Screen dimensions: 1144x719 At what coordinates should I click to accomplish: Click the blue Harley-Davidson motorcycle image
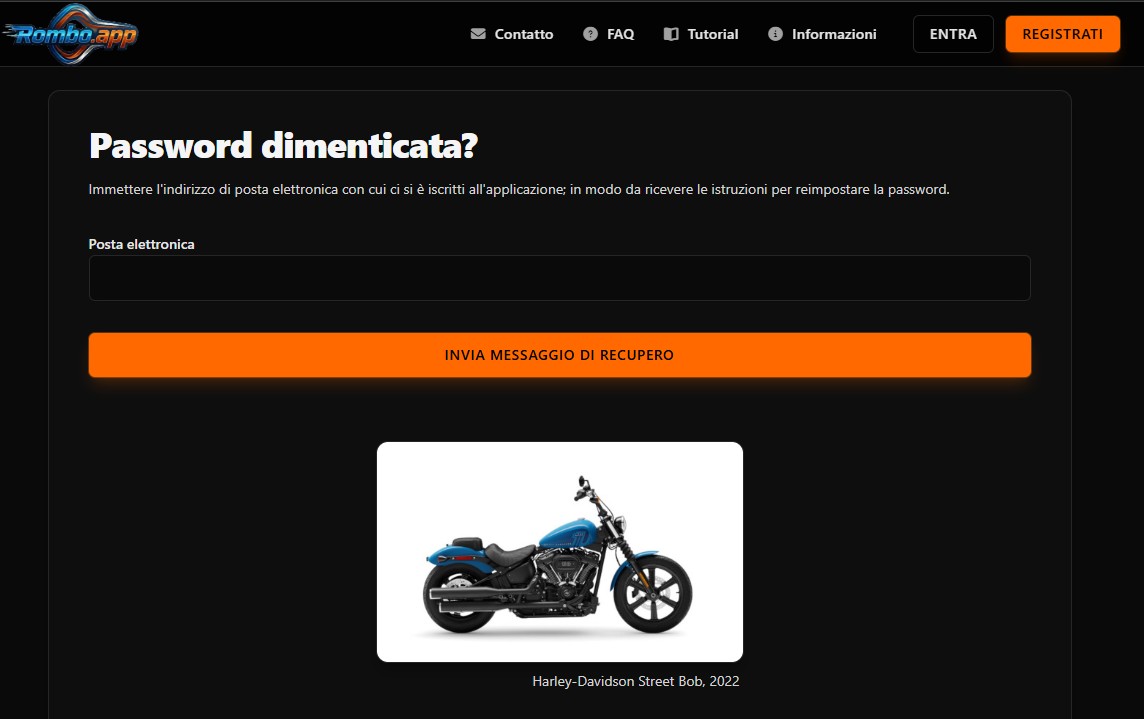(560, 552)
